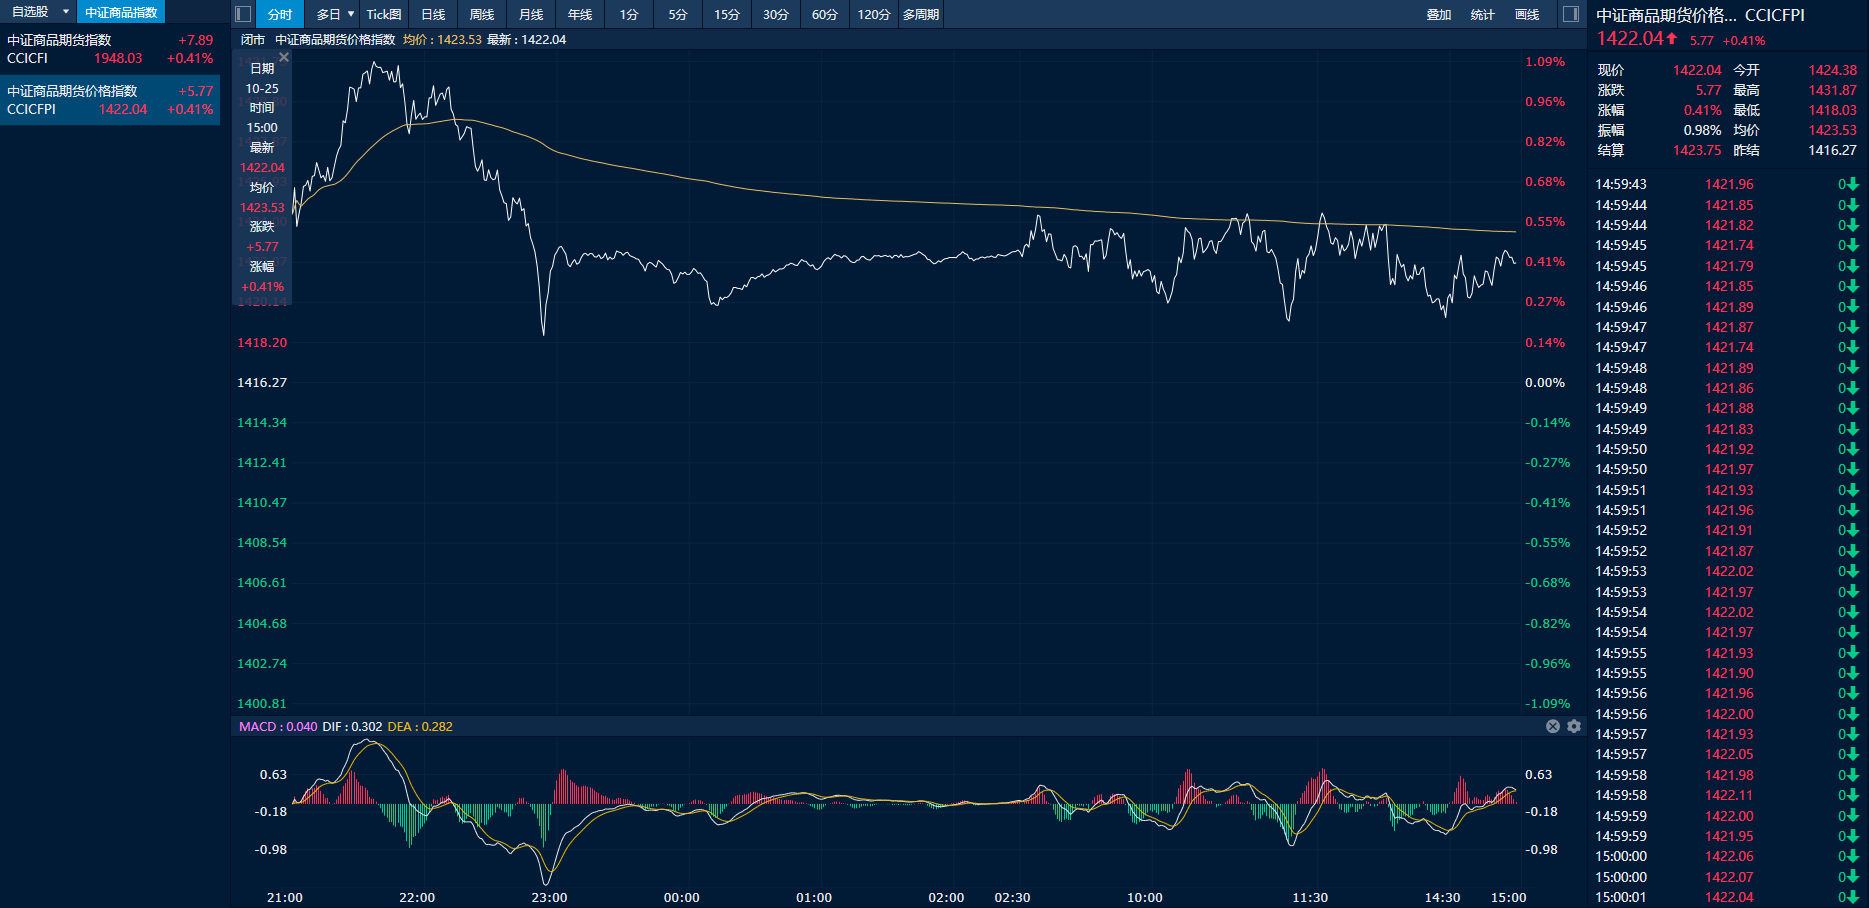This screenshot has width=1869, height=908.
Task: Select the 5分 period
Action: pyautogui.click(x=678, y=14)
